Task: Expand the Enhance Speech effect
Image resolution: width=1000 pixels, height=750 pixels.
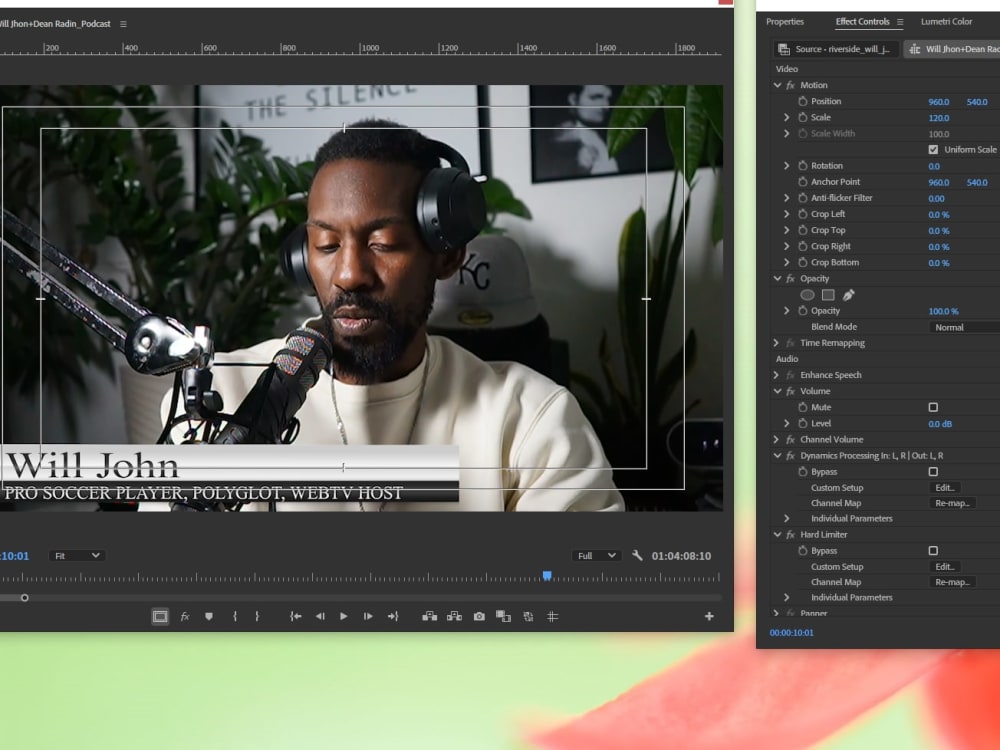Action: pyautogui.click(x=776, y=375)
